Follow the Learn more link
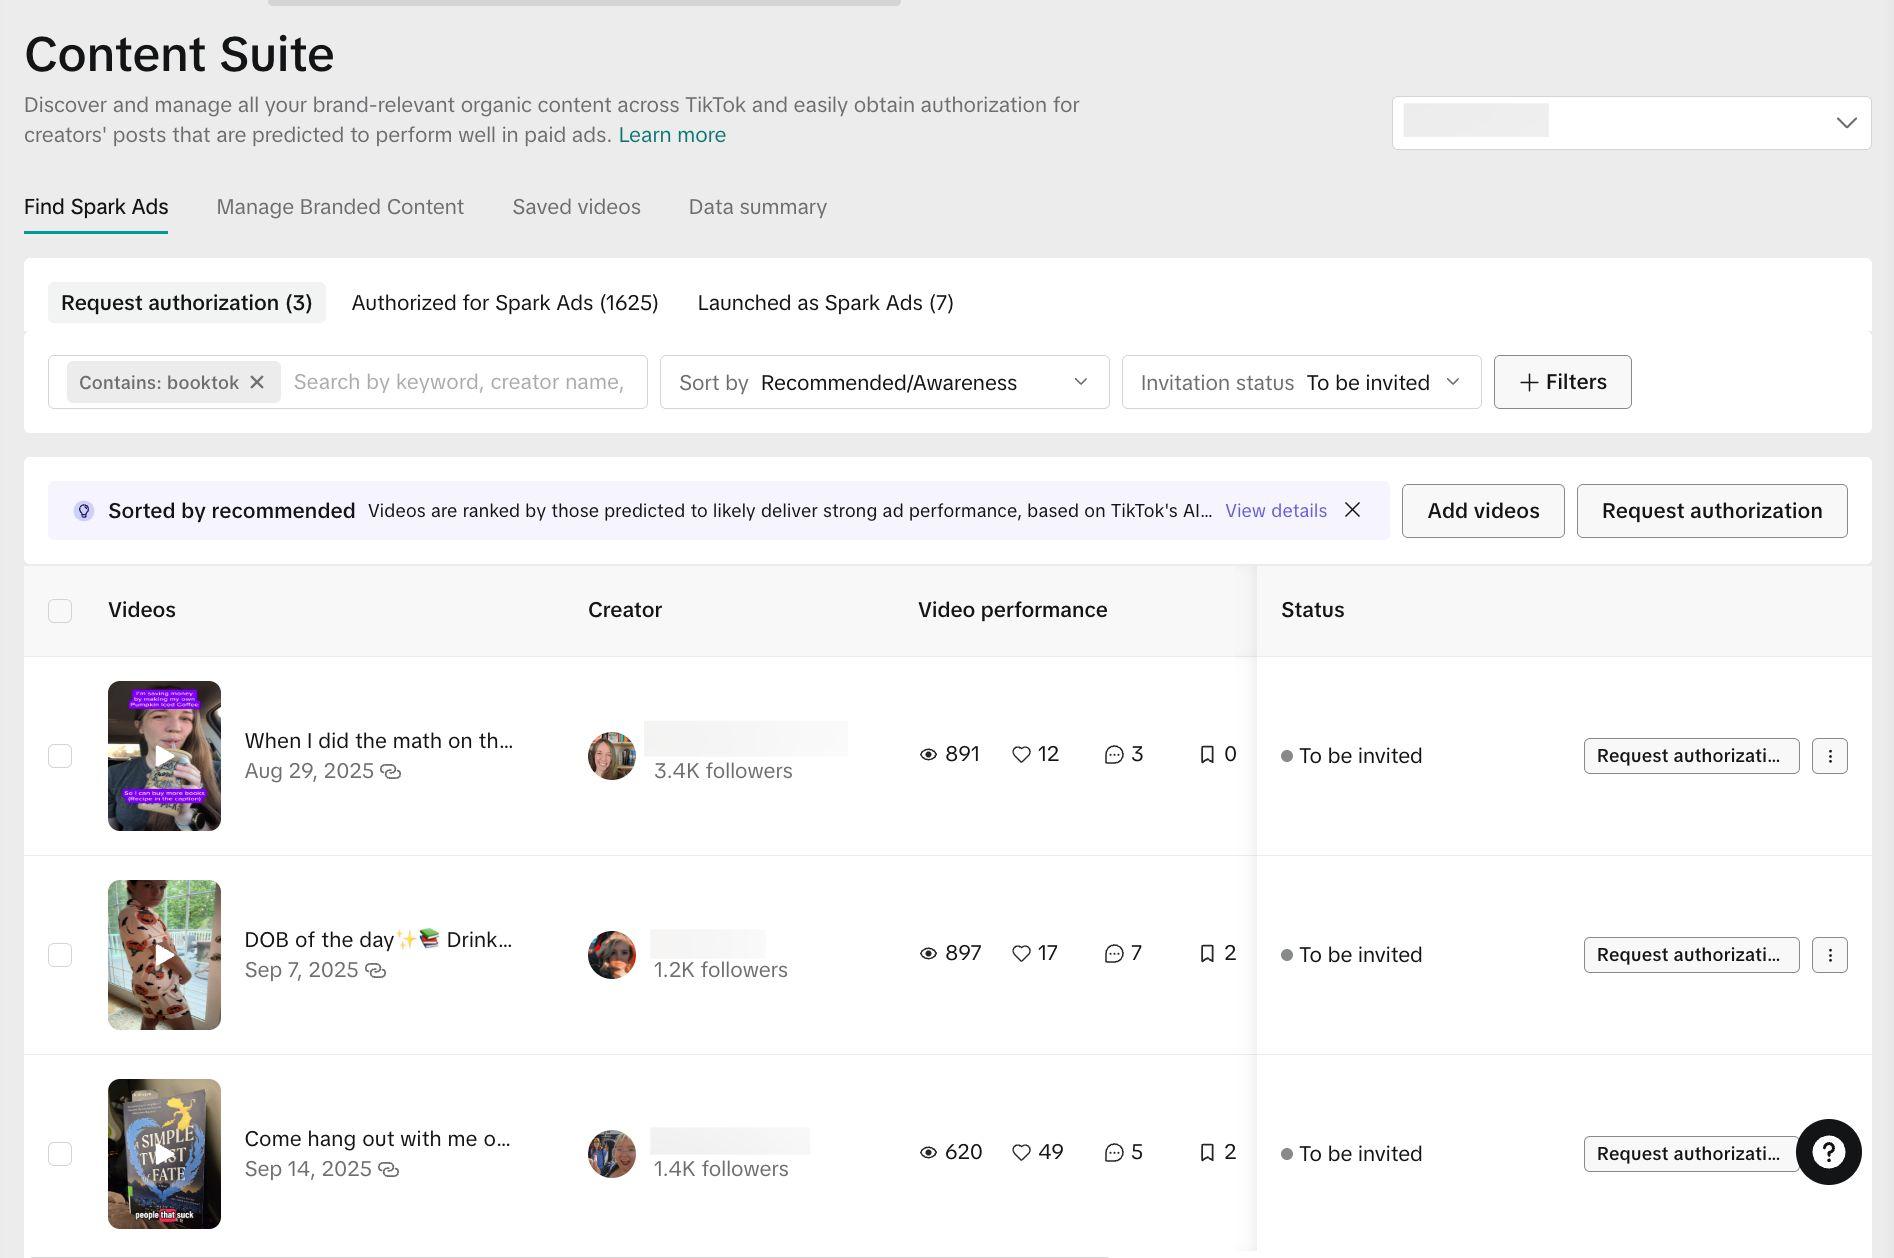The width and height of the screenshot is (1894, 1258). coord(672,135)
